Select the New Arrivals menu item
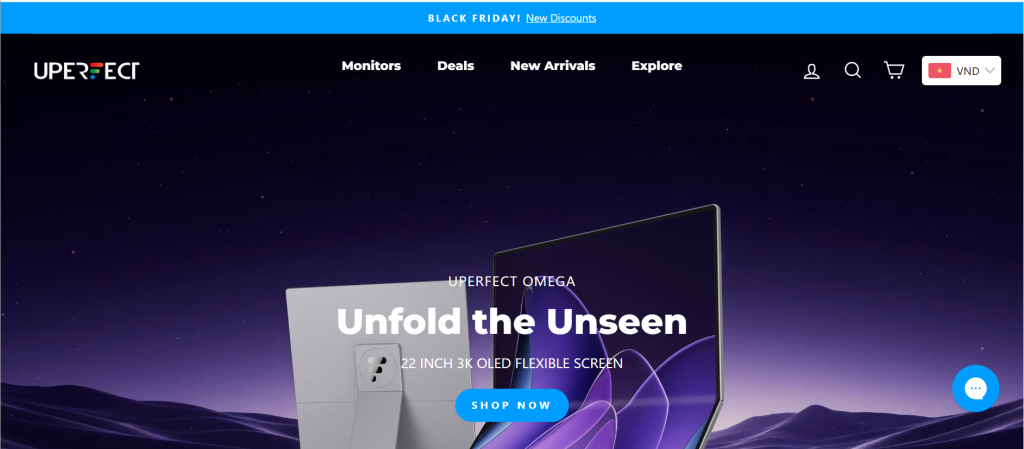 pyautogui.click(x=552, y=66)
